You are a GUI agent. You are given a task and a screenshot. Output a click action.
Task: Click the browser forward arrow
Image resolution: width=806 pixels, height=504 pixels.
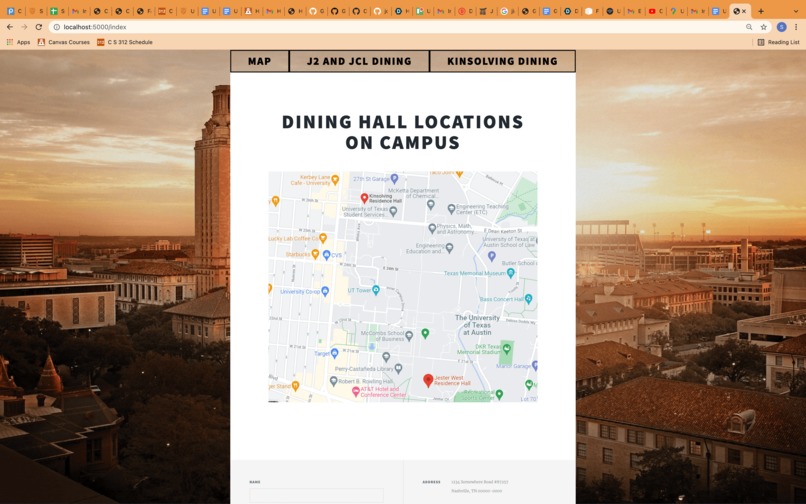[x=24, y=27]
